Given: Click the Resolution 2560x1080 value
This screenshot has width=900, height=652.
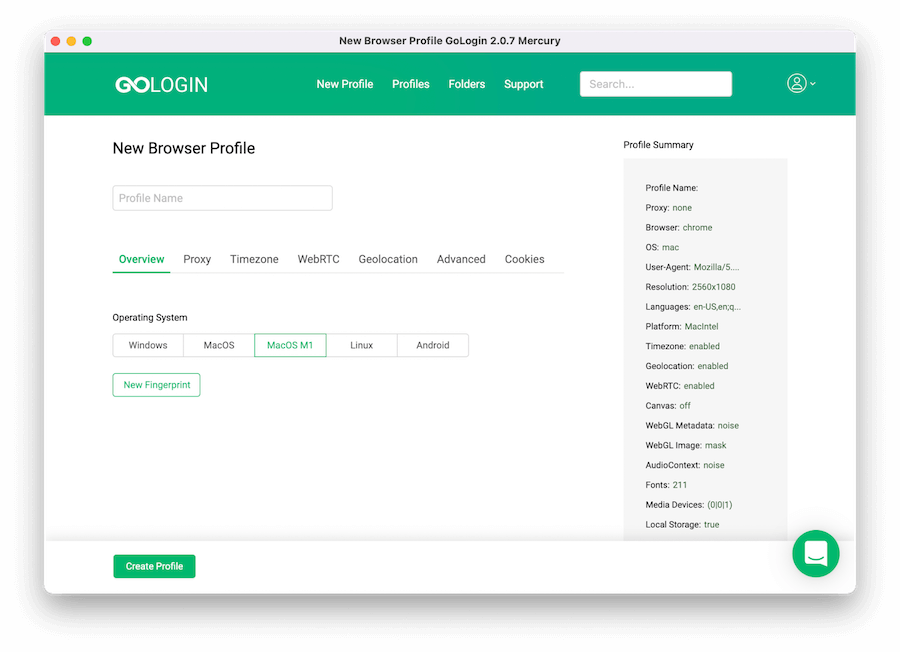Looking at the screenshot, I should [713, 287].
